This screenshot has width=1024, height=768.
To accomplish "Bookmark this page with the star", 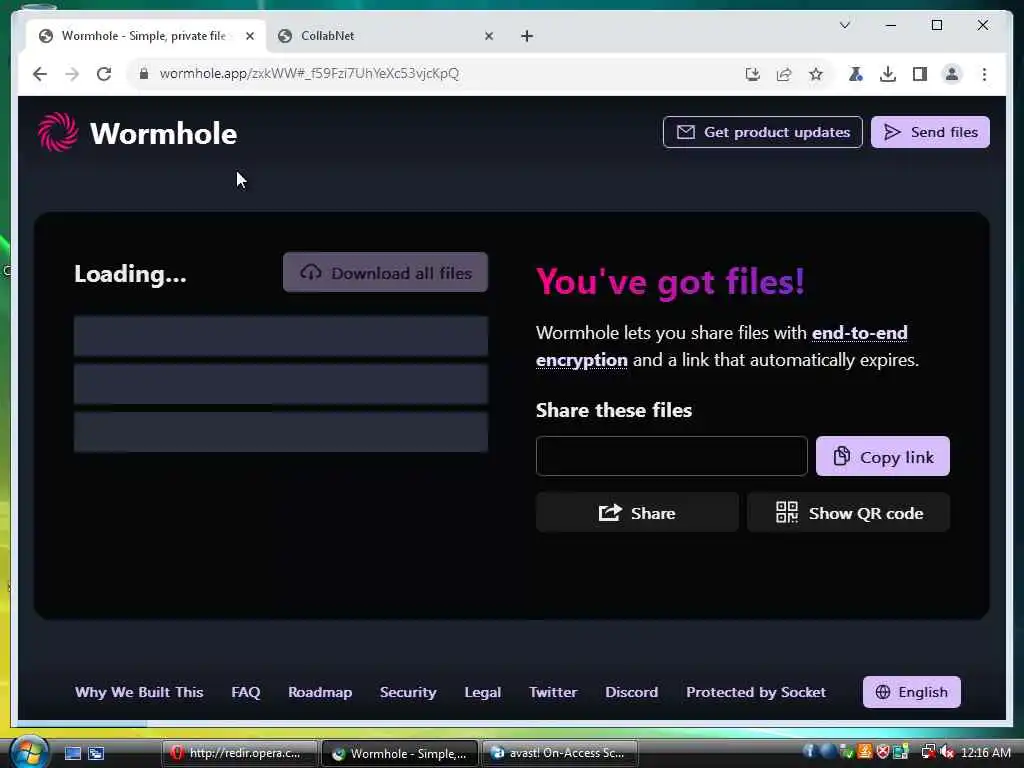I will [816, 74].
